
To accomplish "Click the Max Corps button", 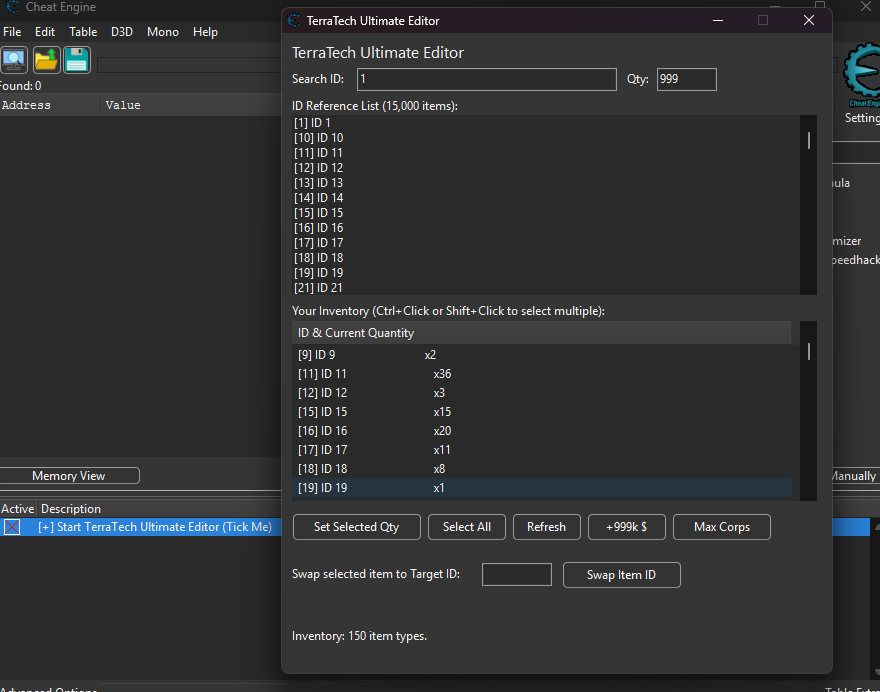I will 722,527.
